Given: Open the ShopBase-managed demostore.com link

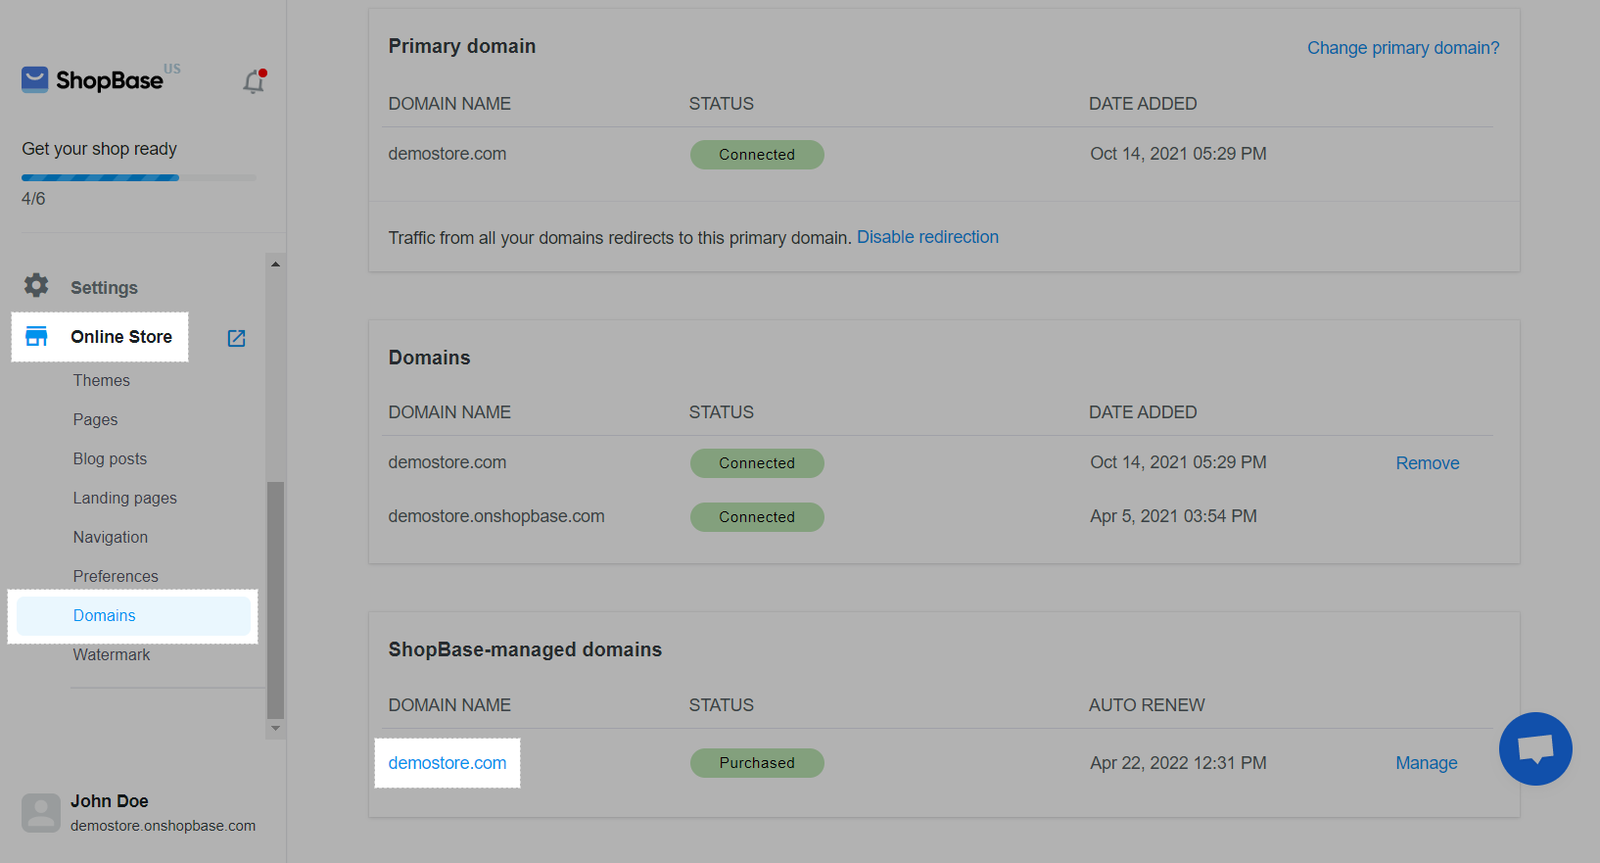Looking at the screenshot, I should [447, 763].
